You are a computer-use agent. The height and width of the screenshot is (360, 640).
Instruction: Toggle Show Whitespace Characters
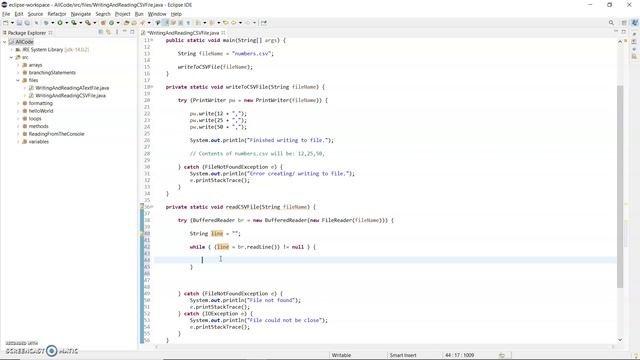point(188,23)
